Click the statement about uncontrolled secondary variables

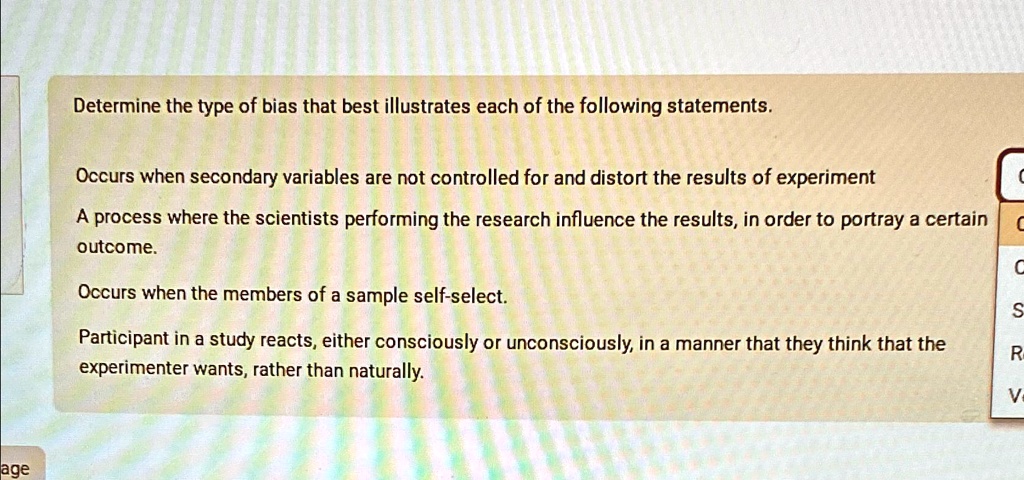click(475, 178)
